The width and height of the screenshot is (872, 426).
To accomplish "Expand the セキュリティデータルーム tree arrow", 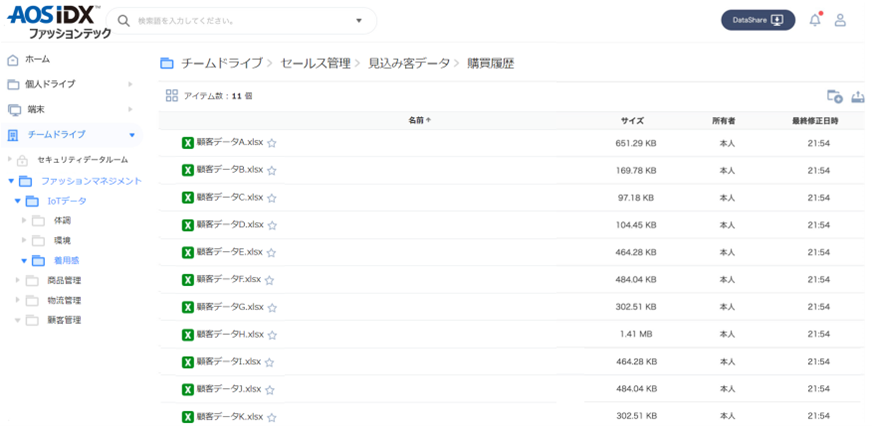I will pyautogui.click(x=9, y=160).
